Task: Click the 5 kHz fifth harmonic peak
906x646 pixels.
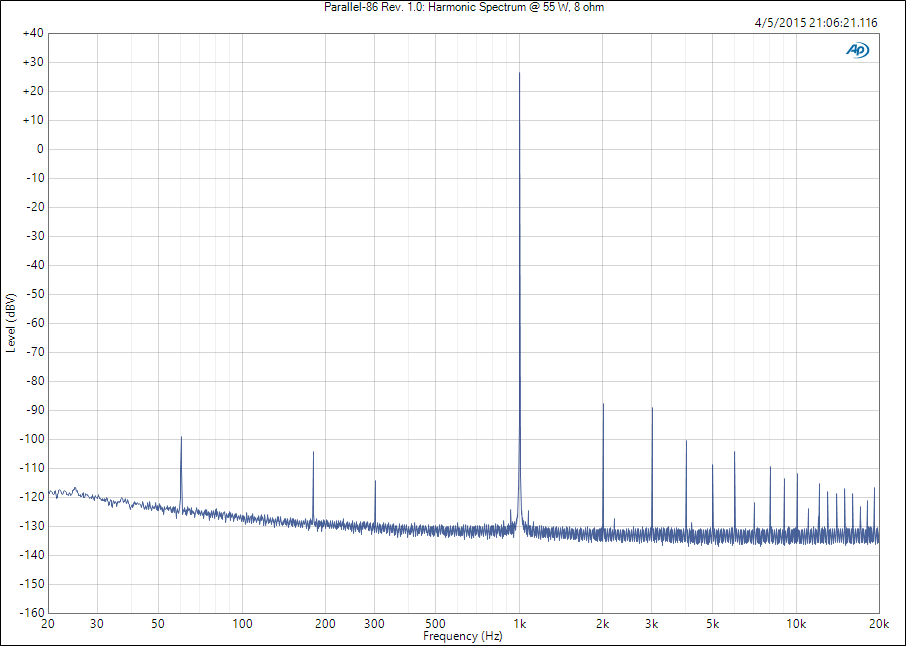Action: click(712, 465)
